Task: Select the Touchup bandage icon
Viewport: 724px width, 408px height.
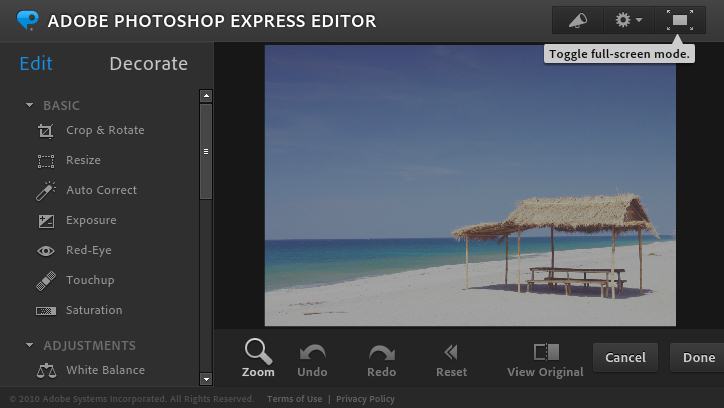Action: coord(46,281)
